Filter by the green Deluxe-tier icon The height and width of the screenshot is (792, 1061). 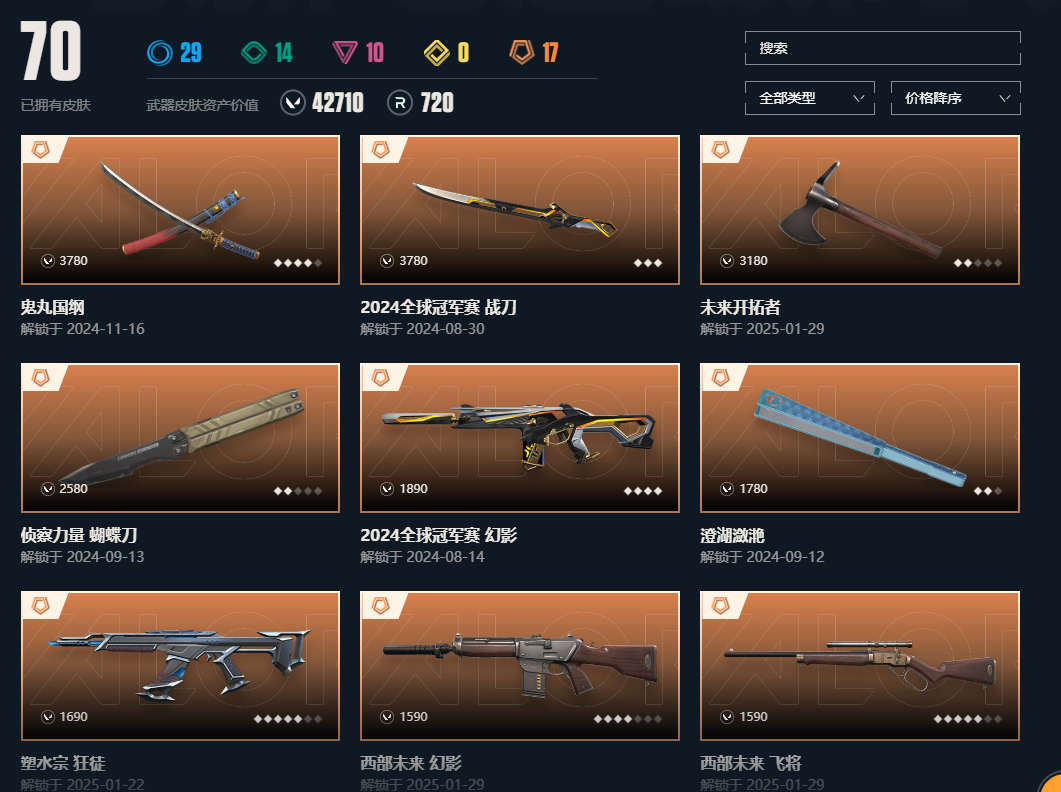[254, 52]
